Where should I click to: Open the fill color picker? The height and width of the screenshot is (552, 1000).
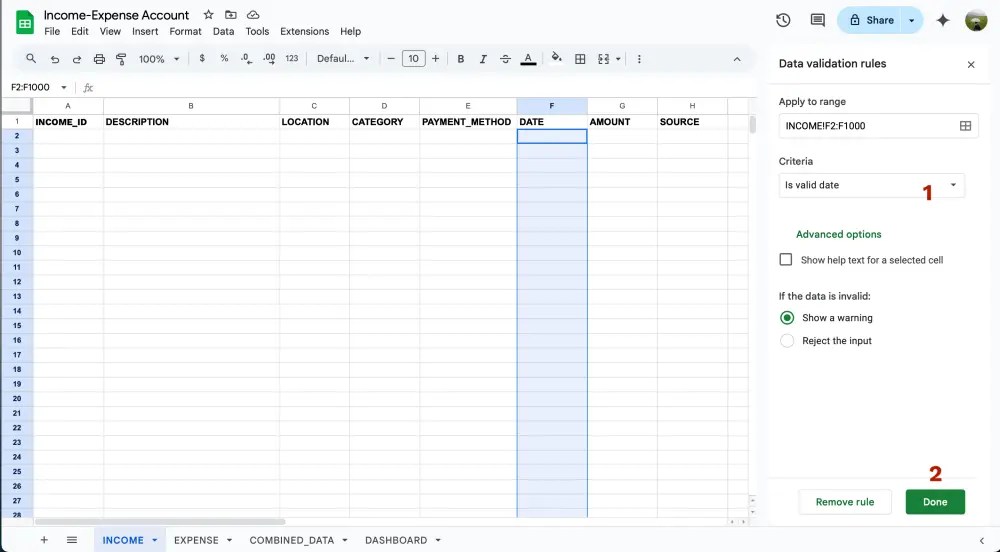[x=556, y=59]
